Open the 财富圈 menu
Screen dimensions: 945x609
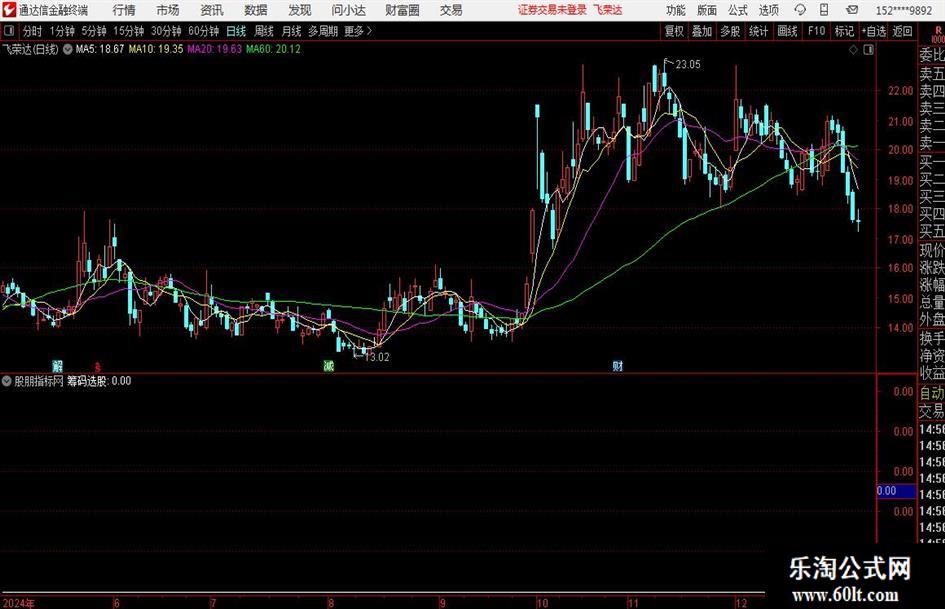pyautogui.click(x=402, y=10)
